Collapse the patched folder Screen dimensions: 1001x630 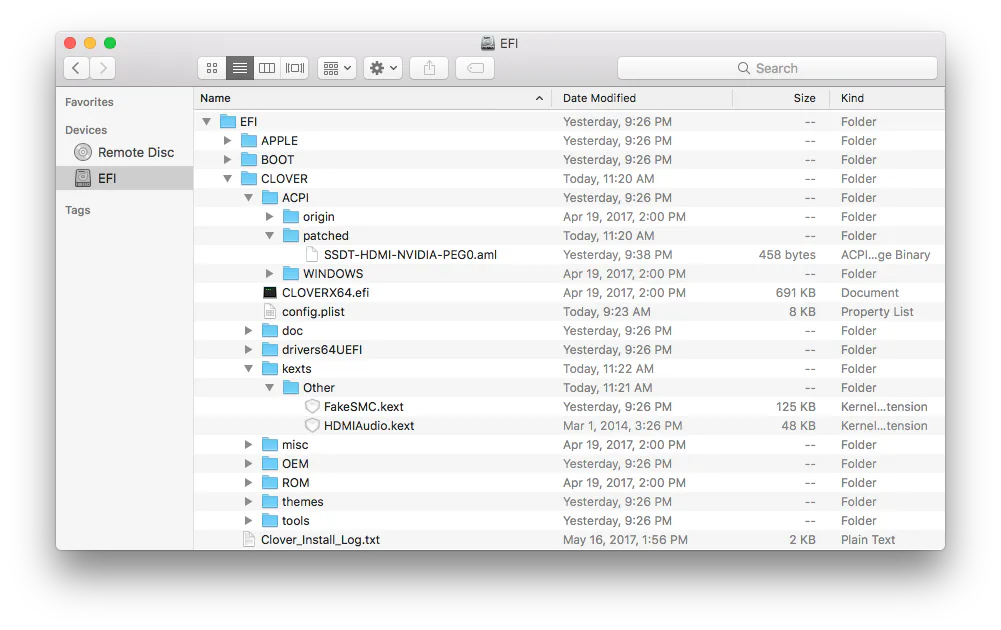(x=269, y=236)
